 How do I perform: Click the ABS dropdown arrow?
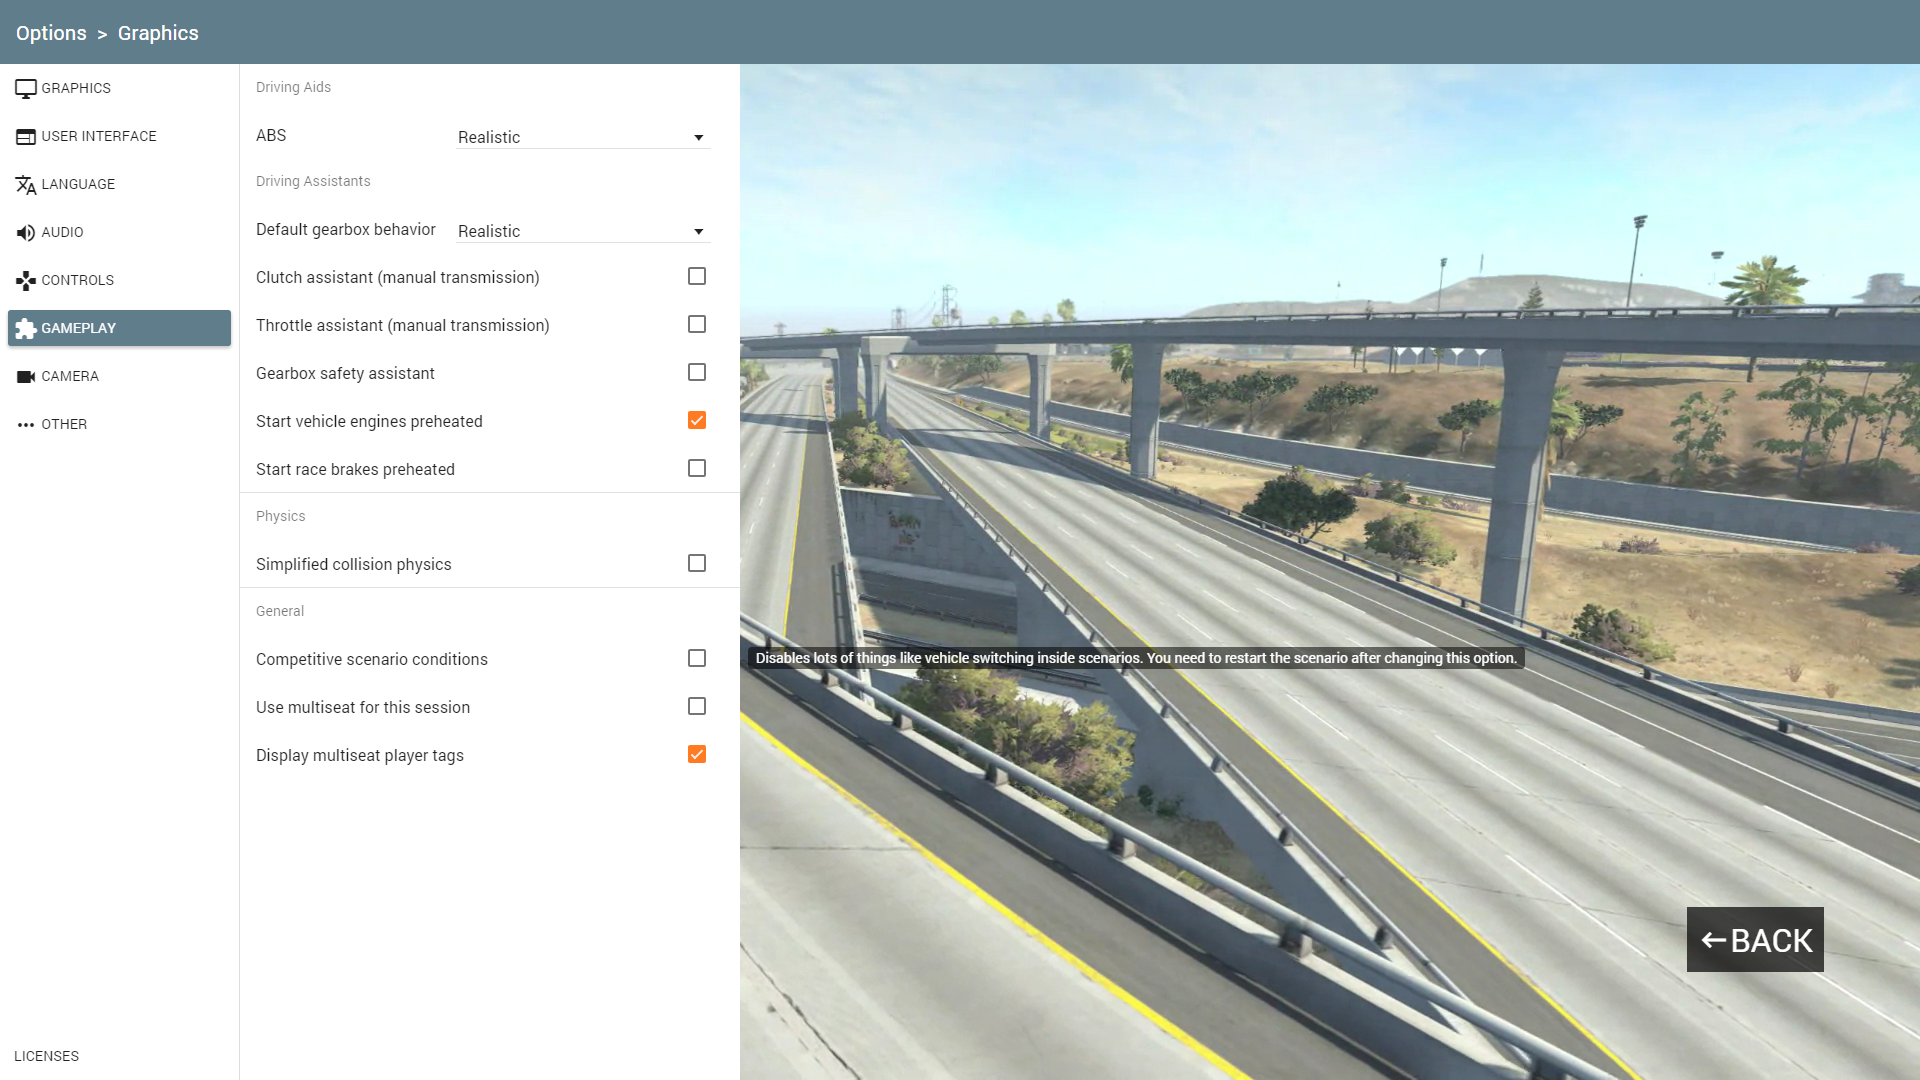(x=699, y=138)
